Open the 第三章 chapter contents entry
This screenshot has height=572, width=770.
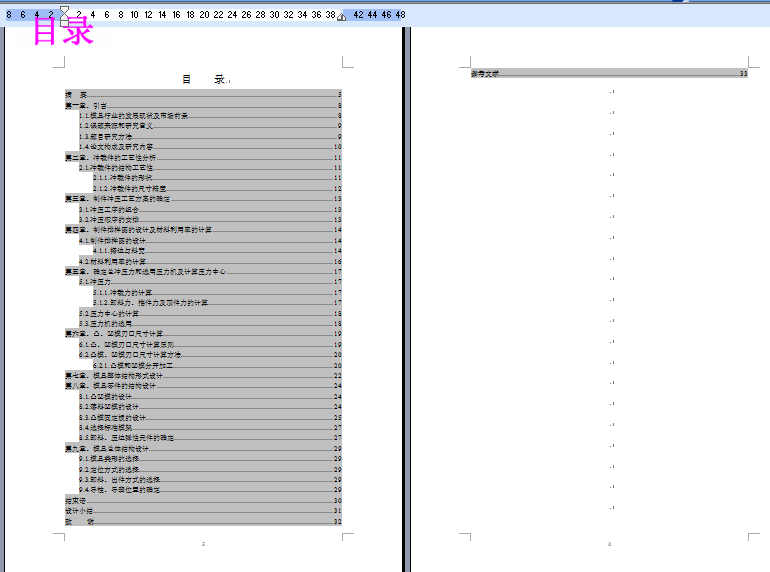pyautogui.click(x=203, y=199)
